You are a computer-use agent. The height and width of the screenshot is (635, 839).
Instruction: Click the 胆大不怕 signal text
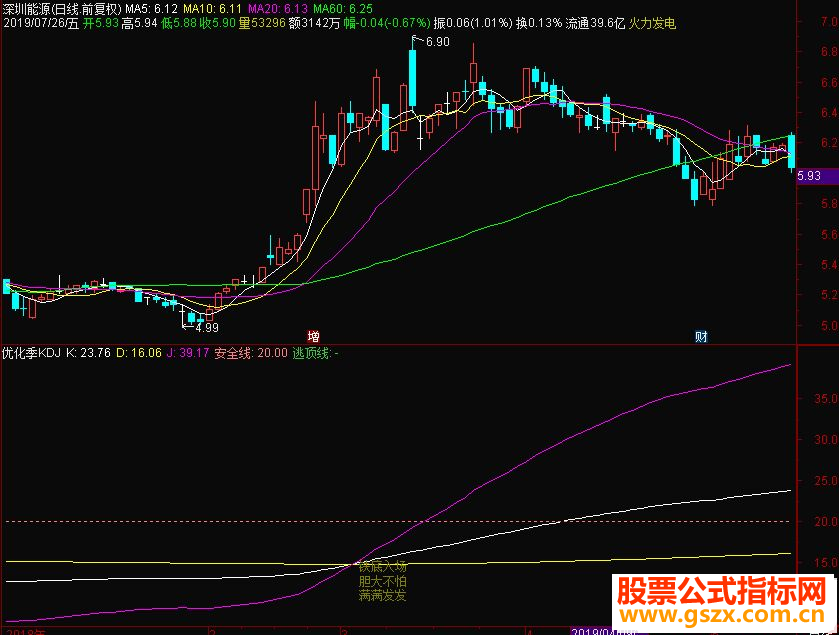tap(382, 581)
